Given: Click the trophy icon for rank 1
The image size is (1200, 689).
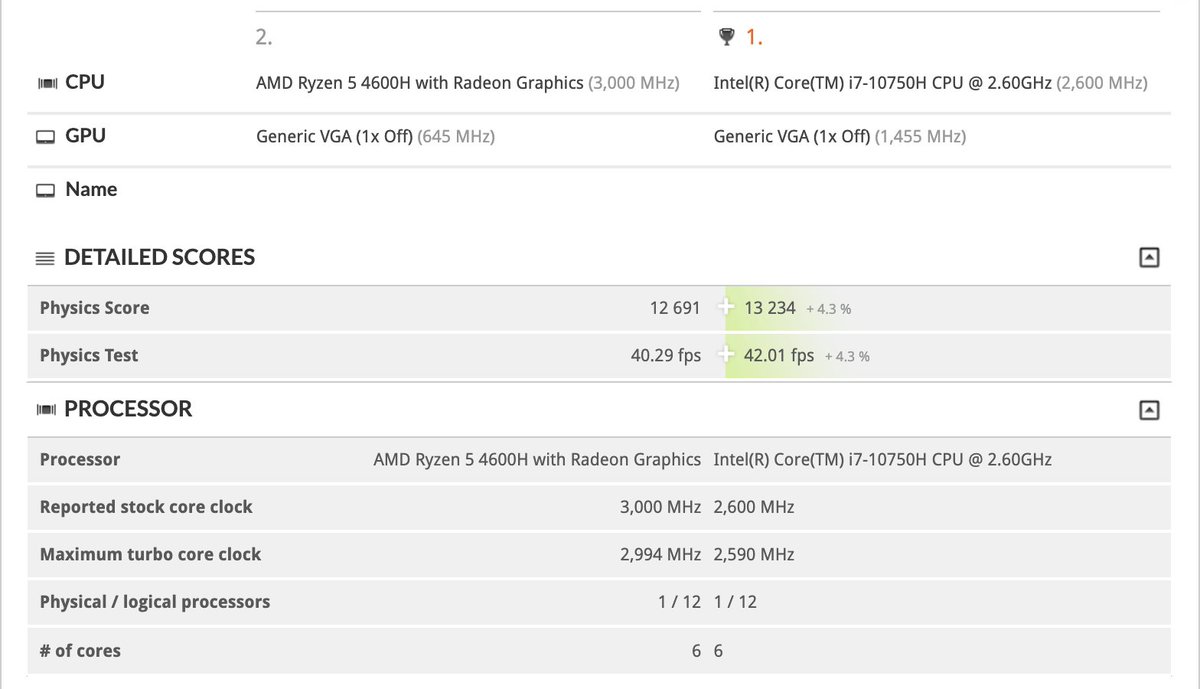Looking at the screenshot, I should tap(726, 37).
